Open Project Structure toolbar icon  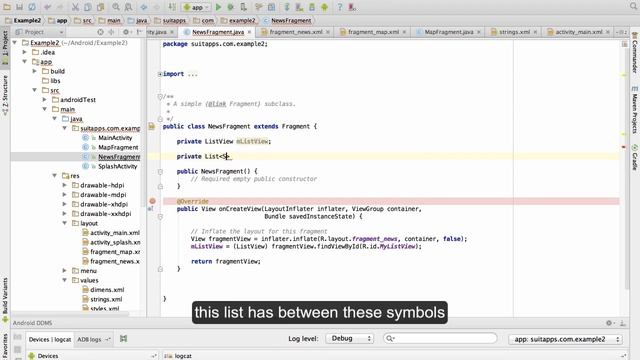pyautogui.click(x=271, y=7)
